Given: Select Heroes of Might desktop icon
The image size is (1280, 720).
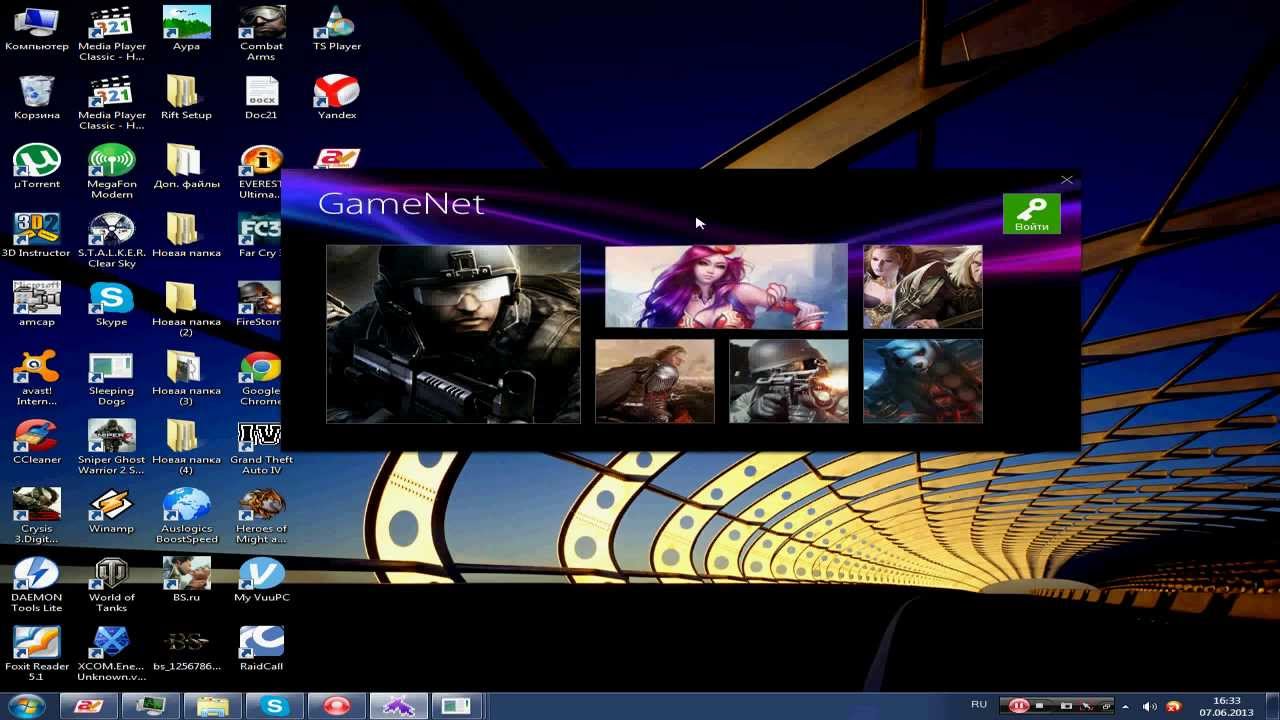Looking at the screenshot, I should point(261,516).
